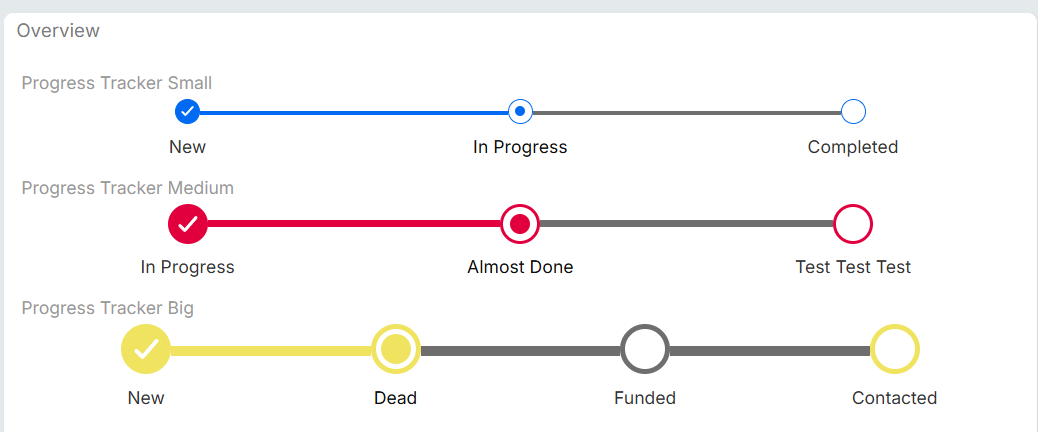This screenshot has width=1038, height=432.
Task: Click the blue checkmark step circle
Action: point(187,111)
